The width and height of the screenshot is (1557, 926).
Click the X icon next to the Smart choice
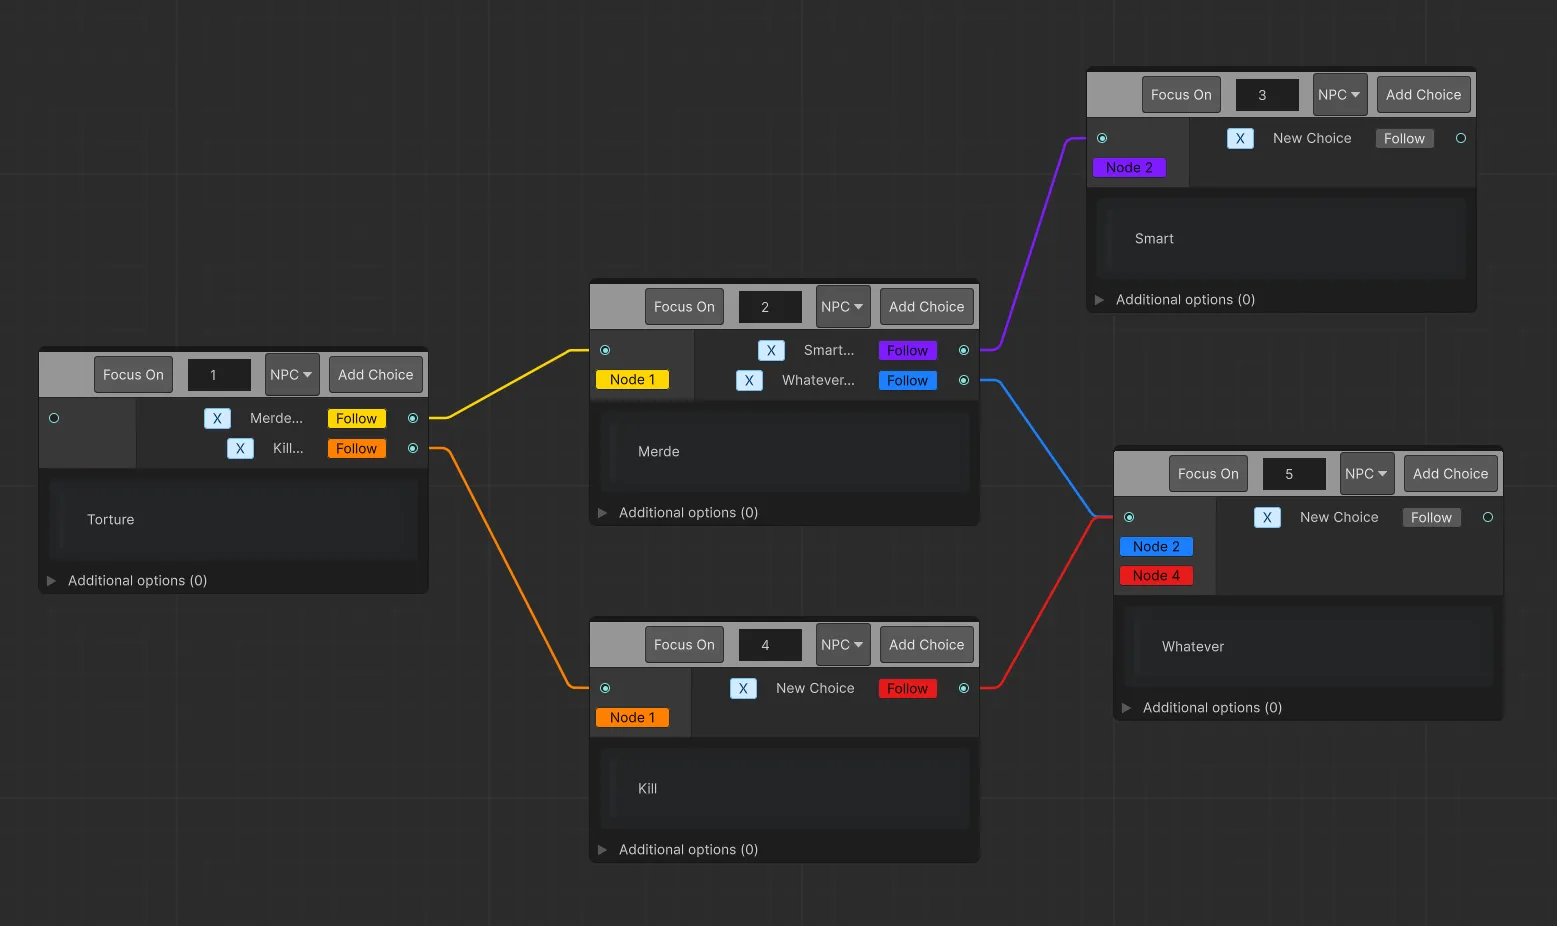tap(771, 350)
